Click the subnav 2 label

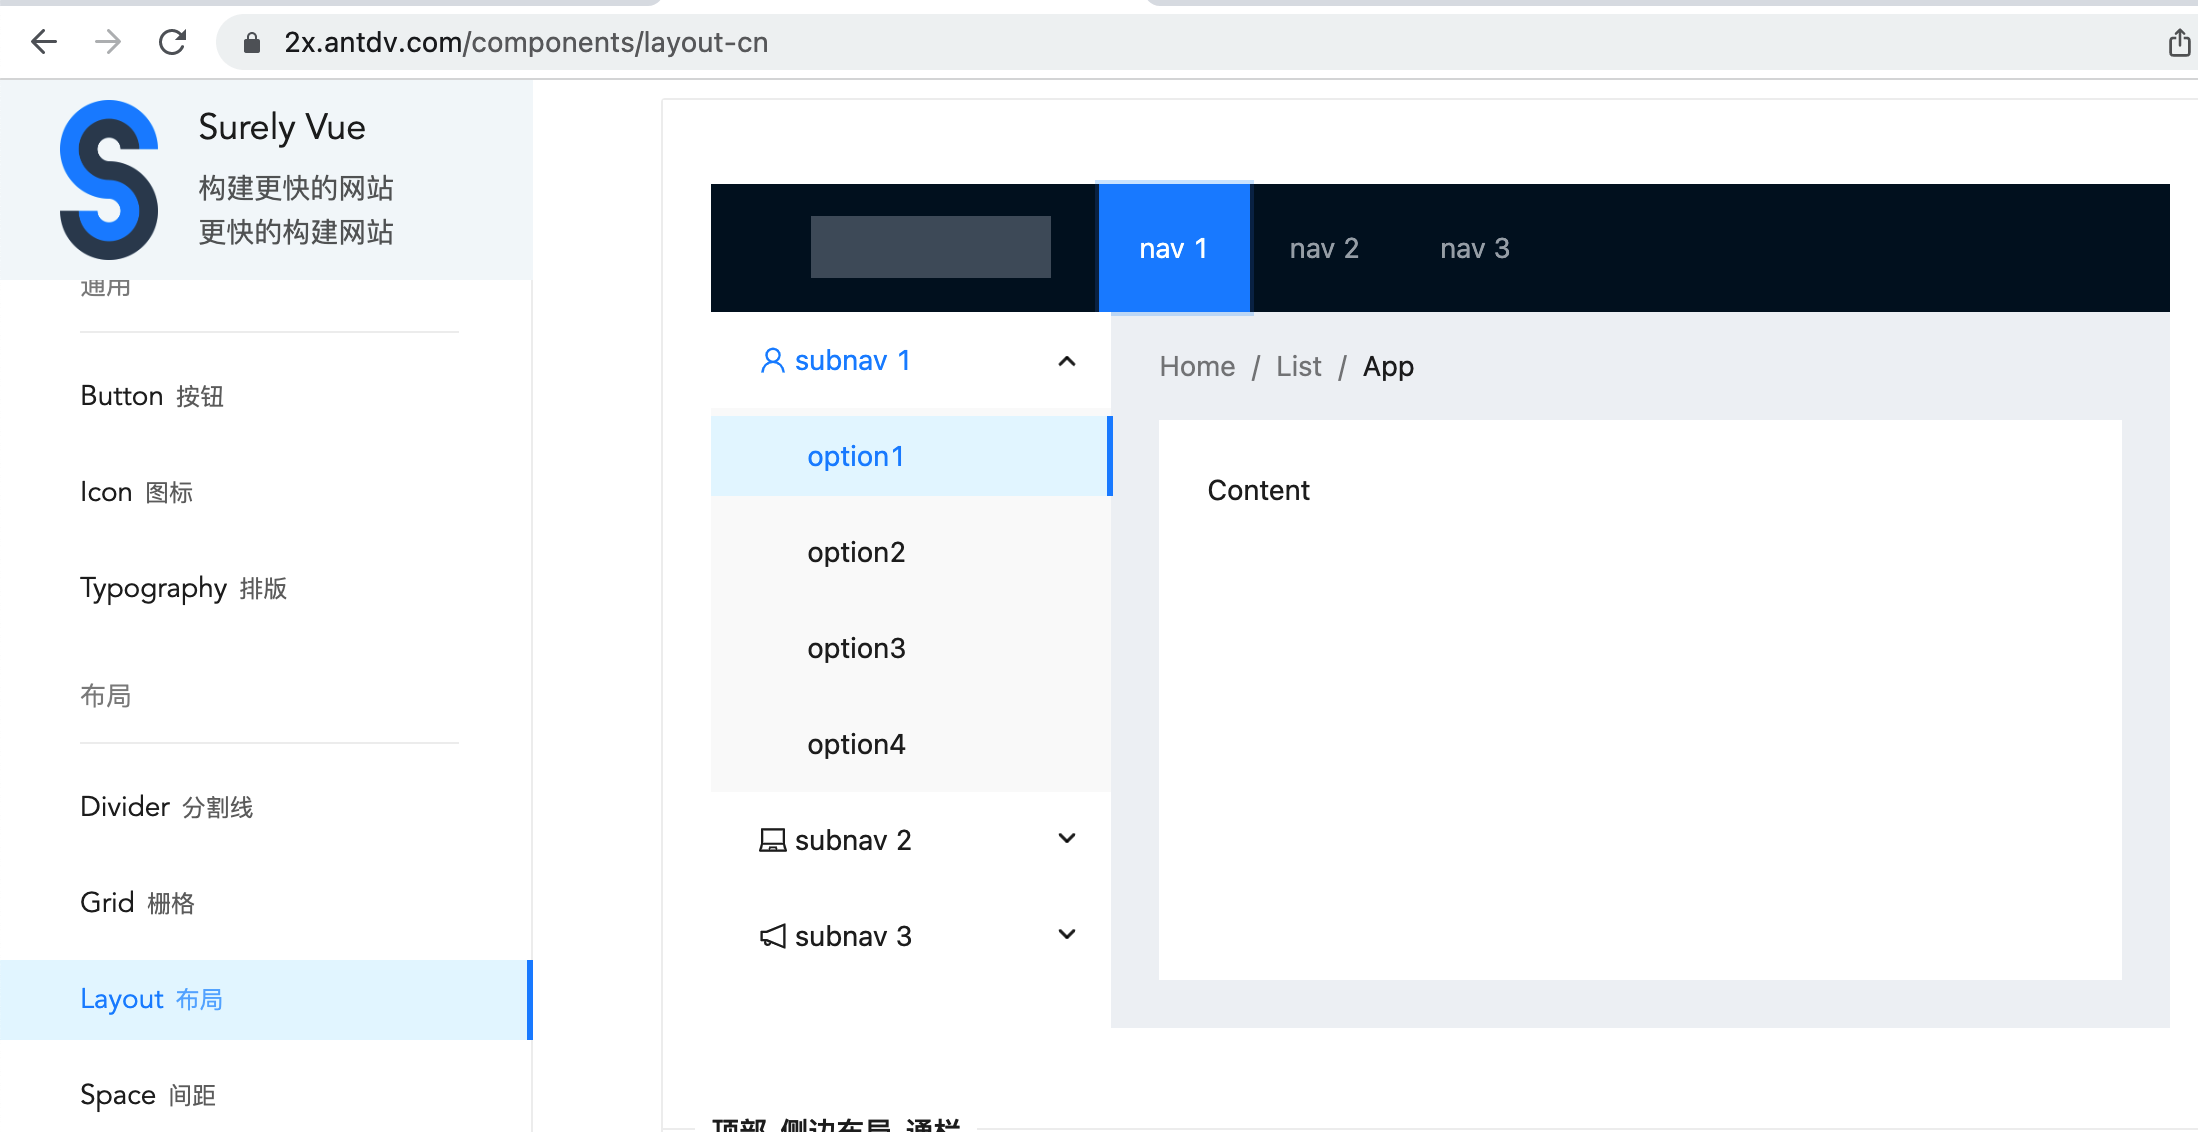point(853,840)
